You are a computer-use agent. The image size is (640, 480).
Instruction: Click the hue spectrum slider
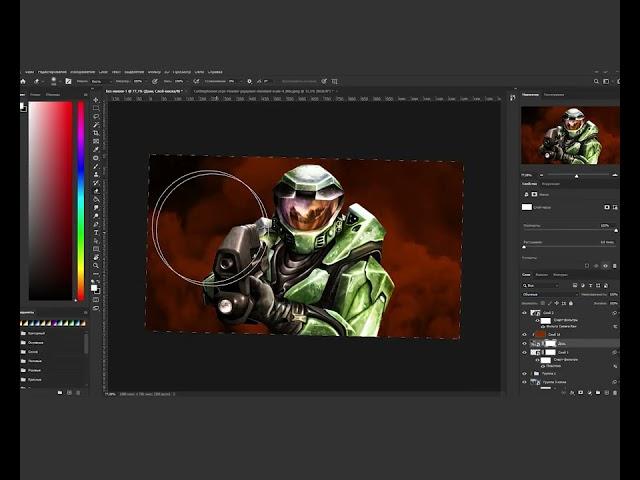click(x=81, y=201)
